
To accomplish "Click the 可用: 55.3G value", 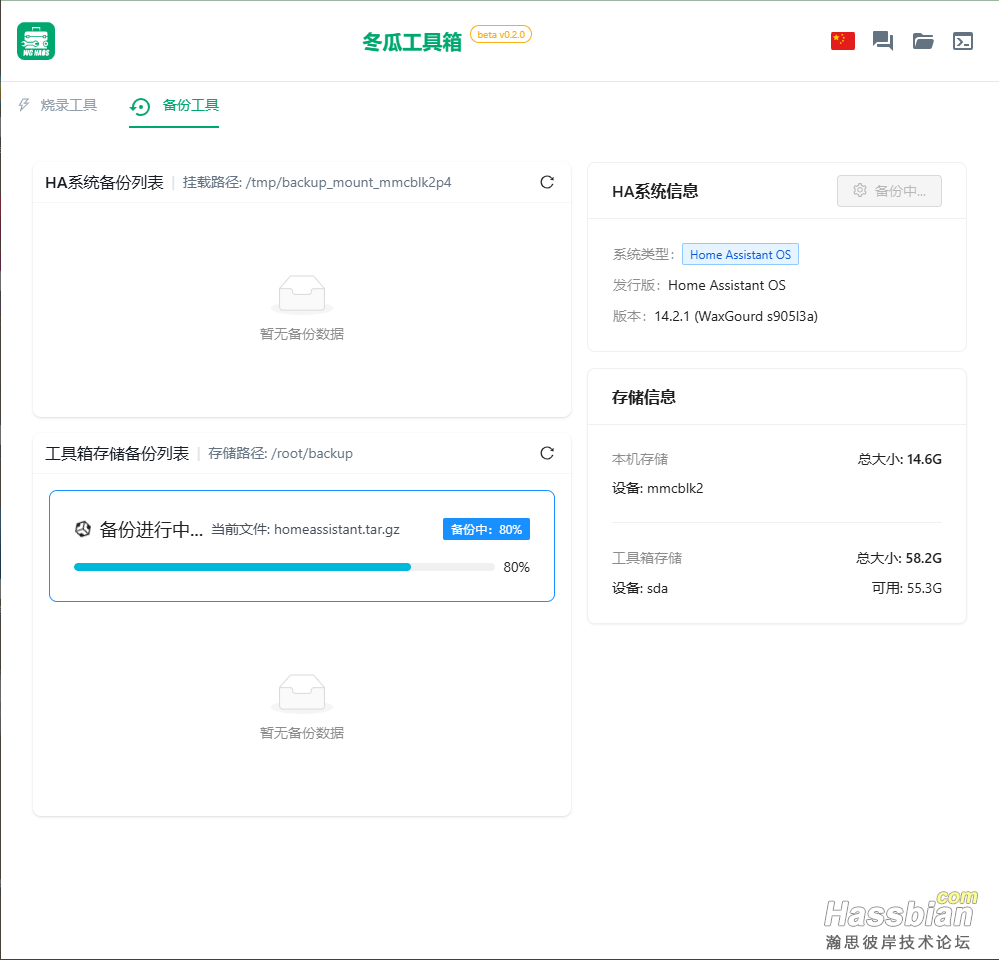I will (x=907, y=588).
